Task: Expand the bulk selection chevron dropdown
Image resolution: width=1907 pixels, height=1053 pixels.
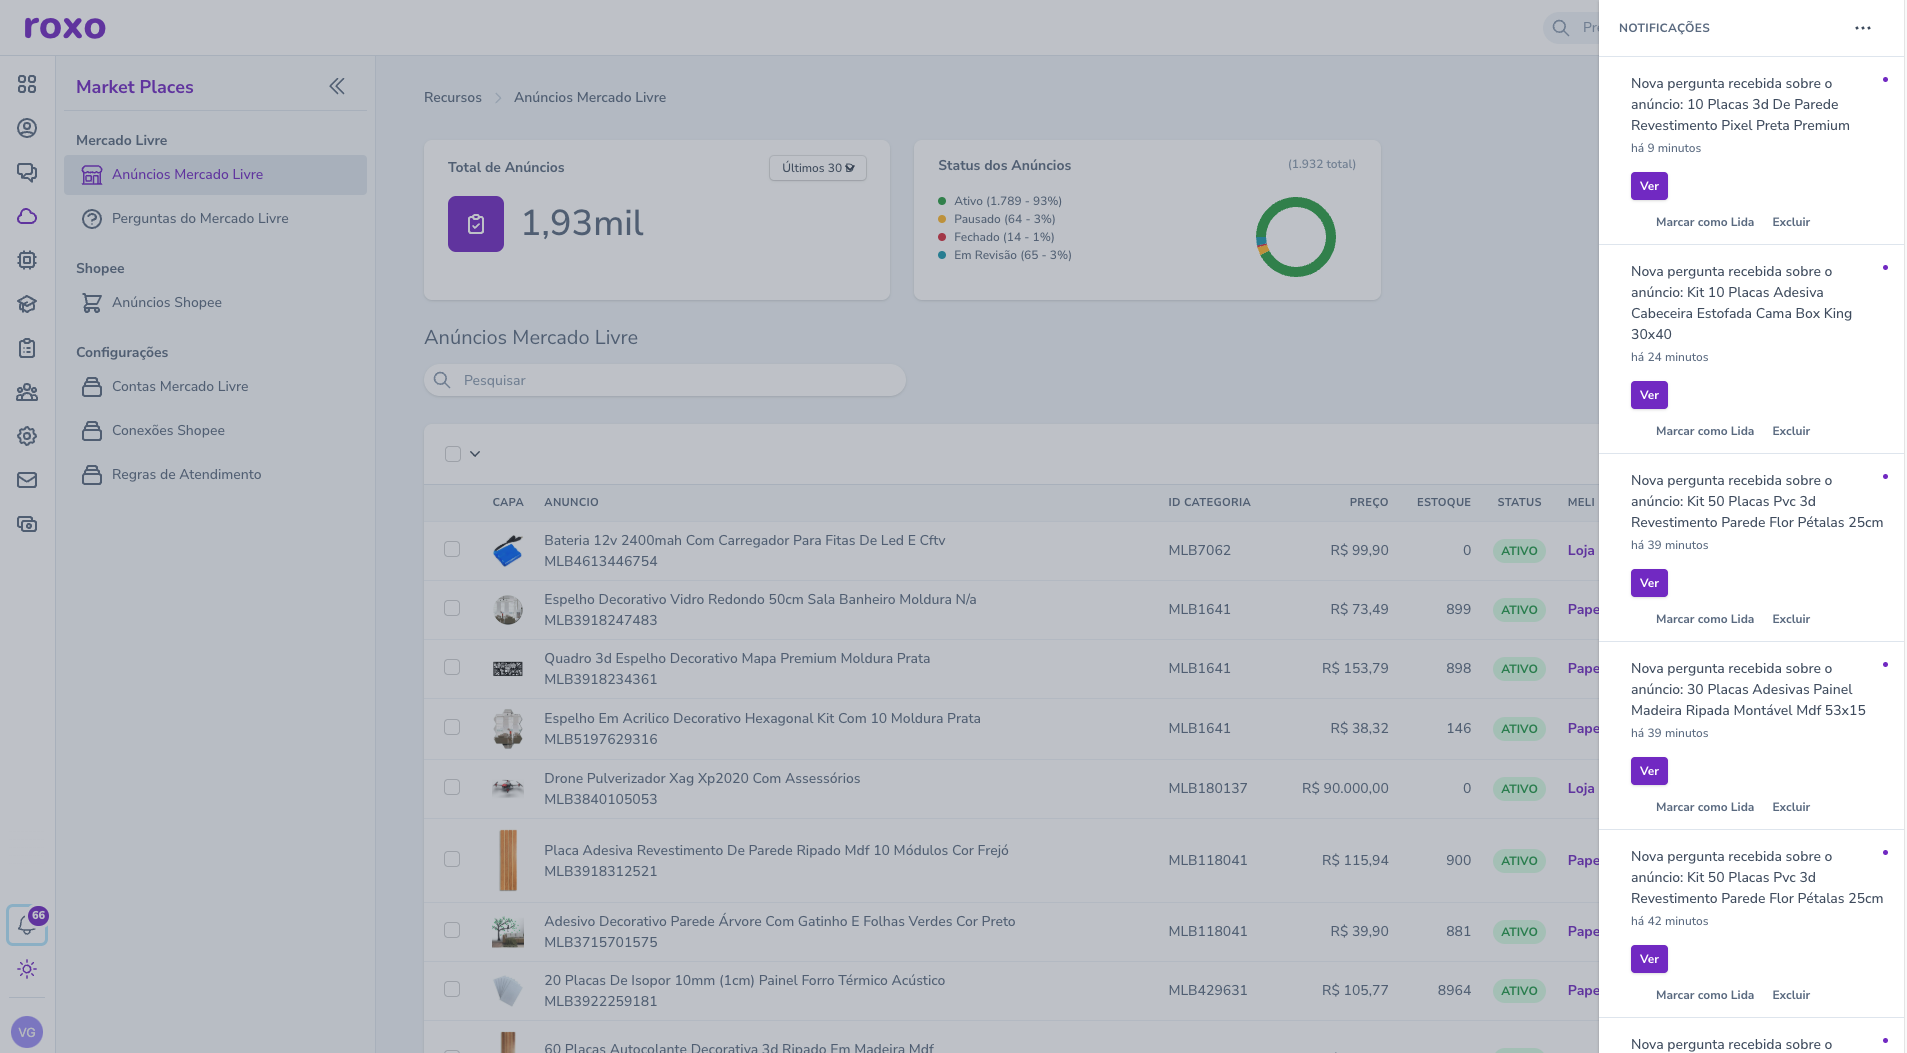Action: (x=475, y=454)
